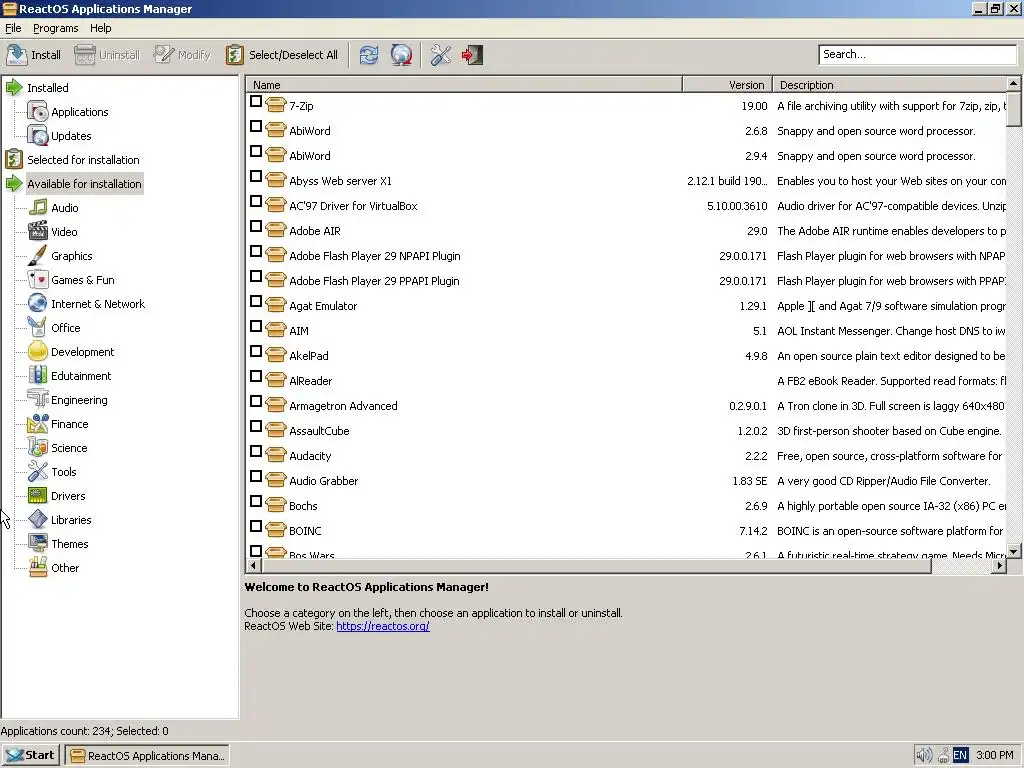
Task: Click the Libraries category icon
Action: coord(38,520)
